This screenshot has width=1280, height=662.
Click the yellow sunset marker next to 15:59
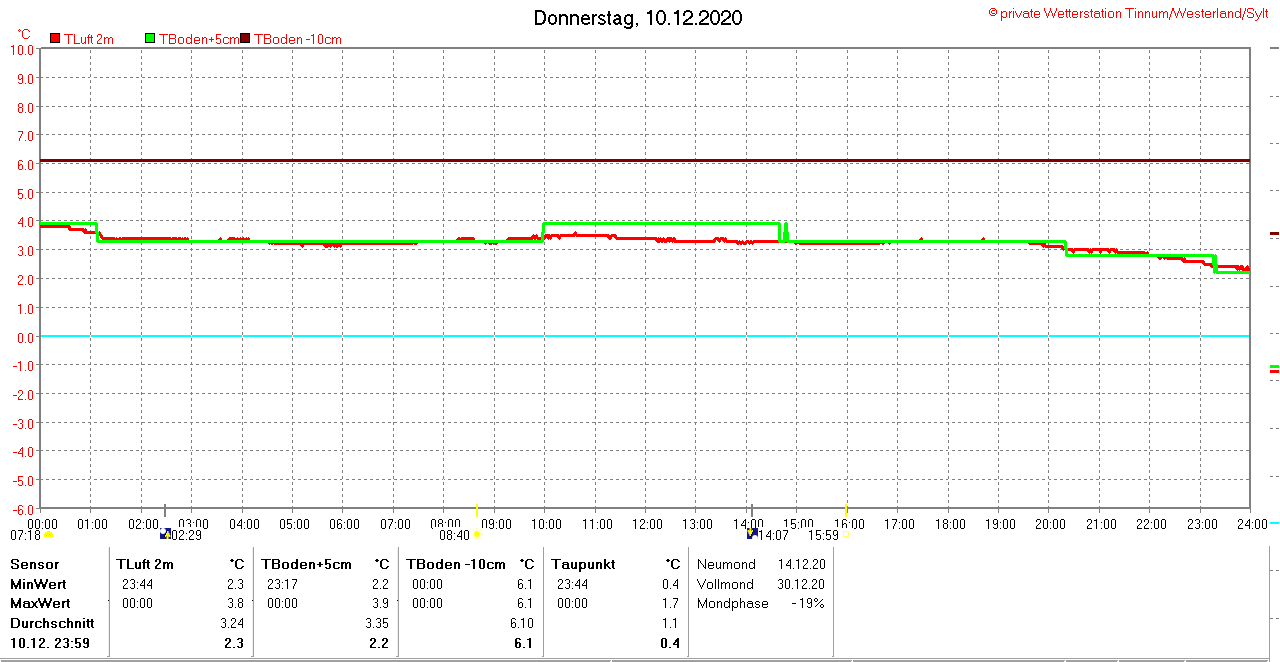point(846,534)
